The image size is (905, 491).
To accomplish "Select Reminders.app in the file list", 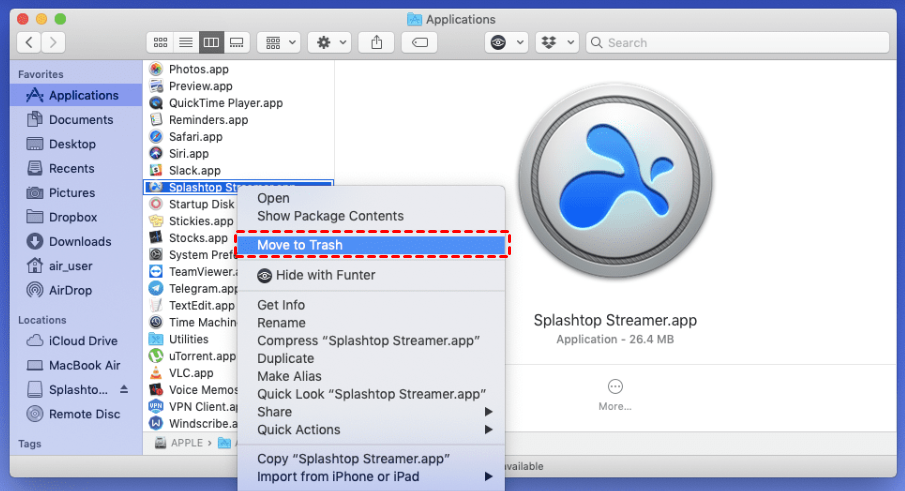I will 238,120.
